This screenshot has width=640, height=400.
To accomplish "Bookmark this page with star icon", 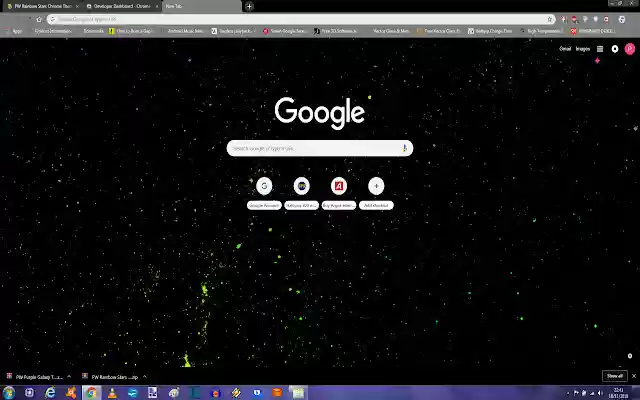I will click(550, 19).
